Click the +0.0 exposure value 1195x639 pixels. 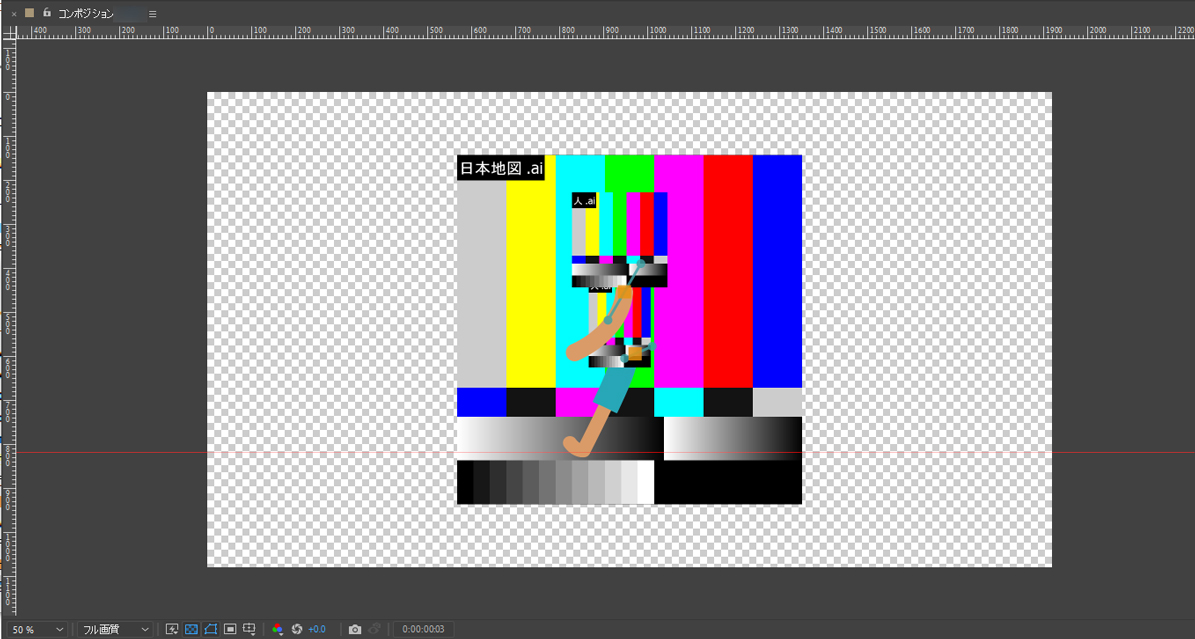[x=317, y=629]
